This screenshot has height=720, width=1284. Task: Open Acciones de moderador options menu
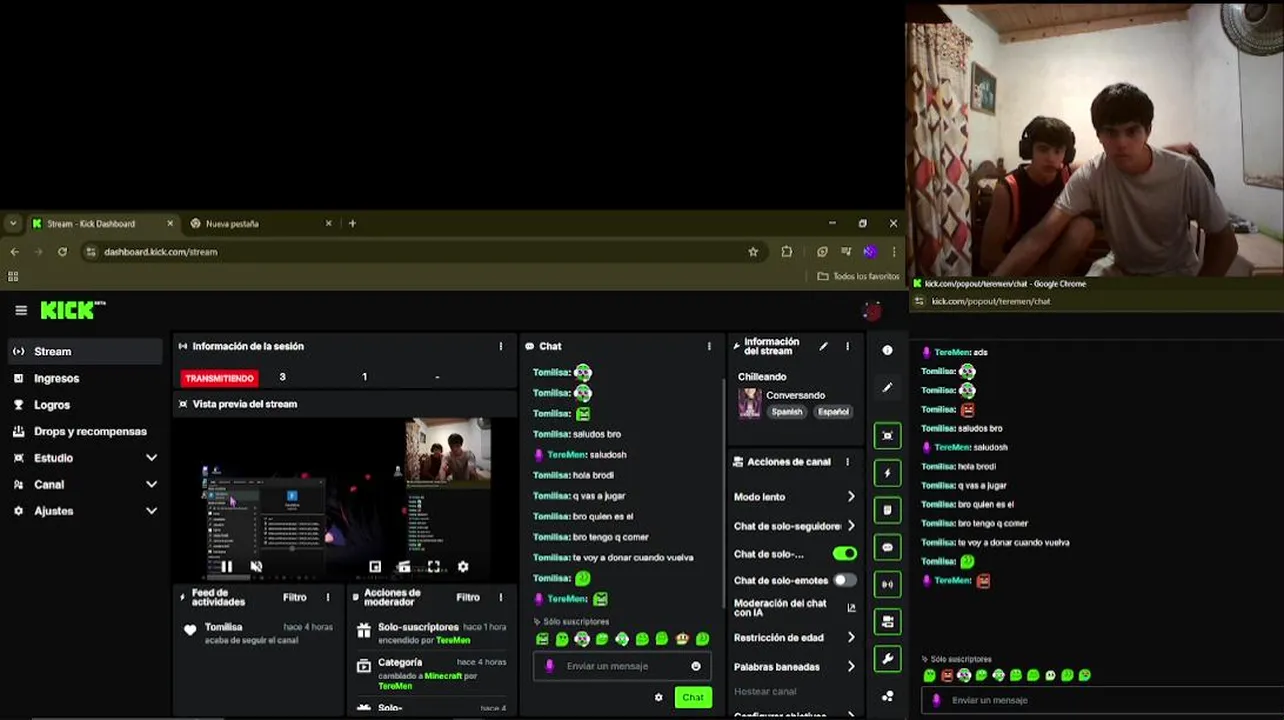tap(501, 597)
